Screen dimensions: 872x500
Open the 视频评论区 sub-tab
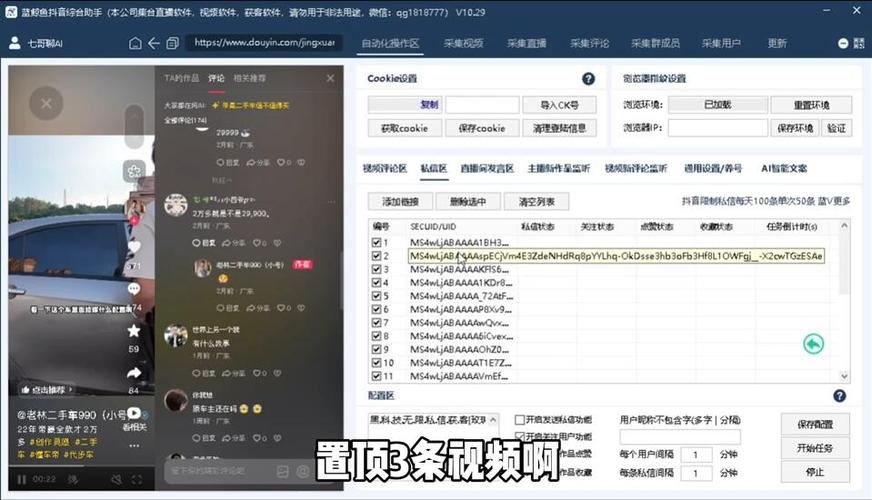tap(385, 169)
